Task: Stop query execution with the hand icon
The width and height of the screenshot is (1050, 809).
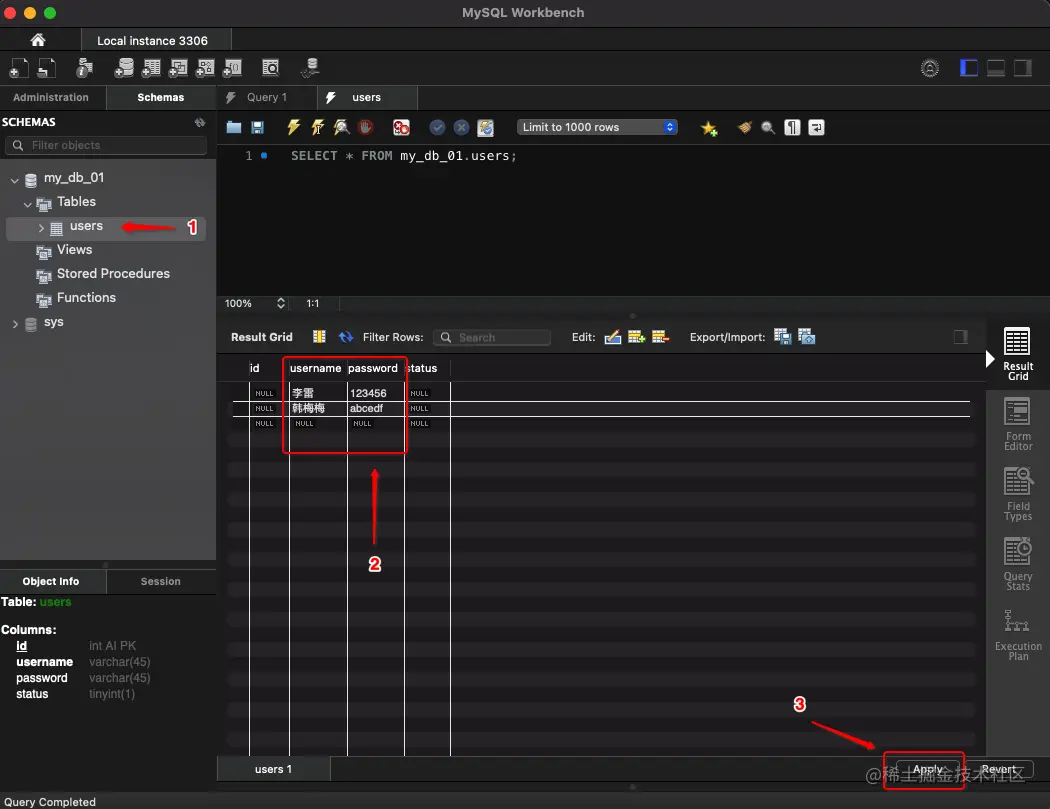Action: (x=366, y=127)
